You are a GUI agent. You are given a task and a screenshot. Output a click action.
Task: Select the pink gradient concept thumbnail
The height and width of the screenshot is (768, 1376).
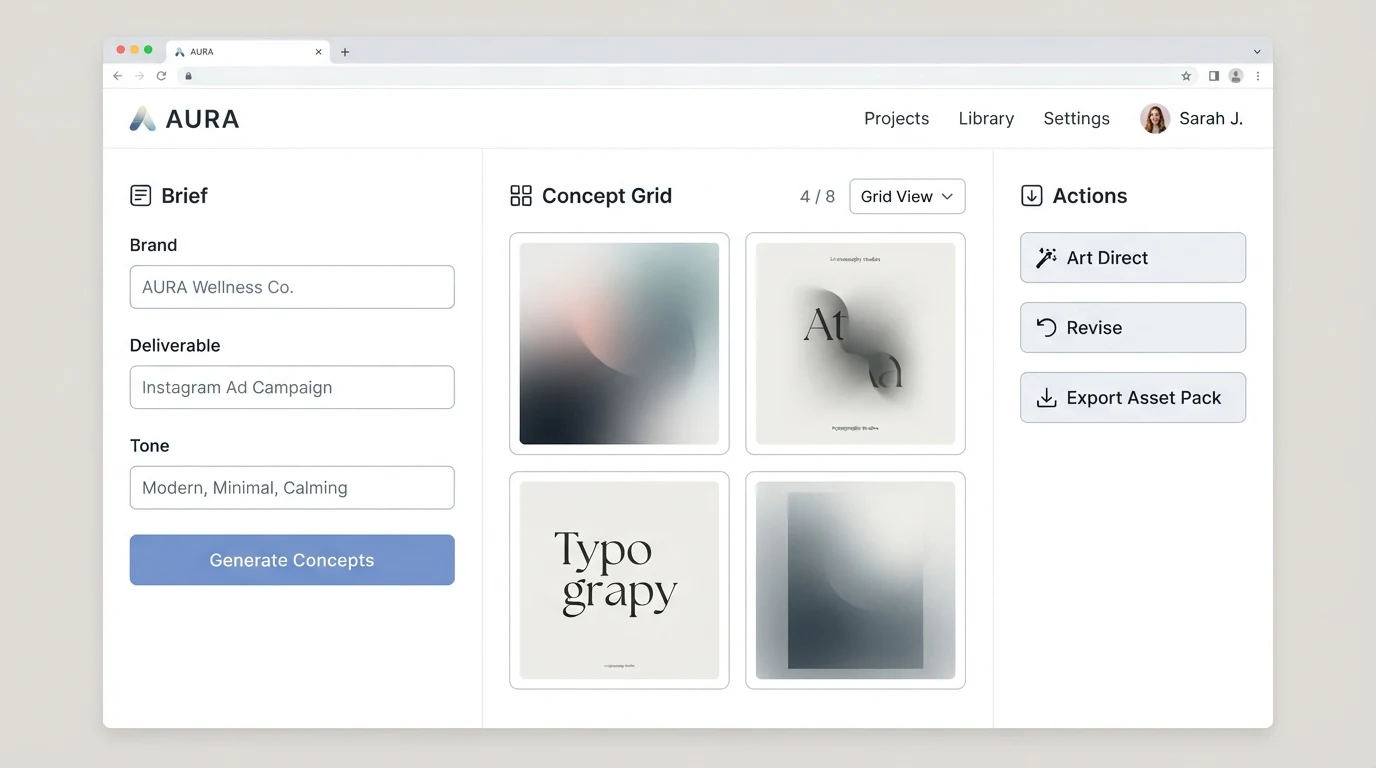tap(619, 344)
